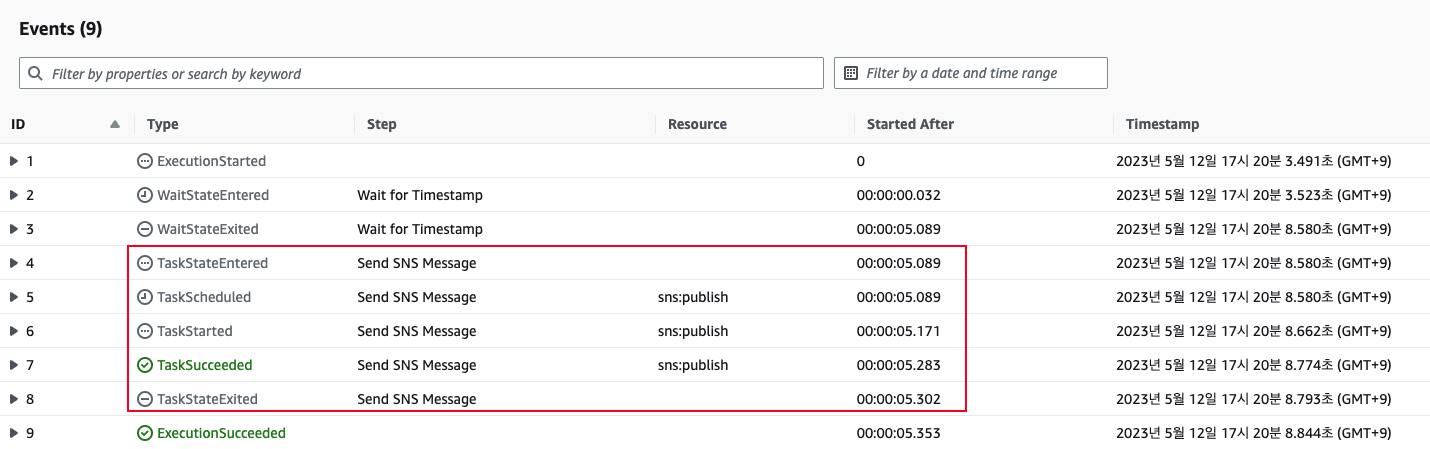
Task: Expand event row 5 TaskScheduled
Action: (14, 297)
